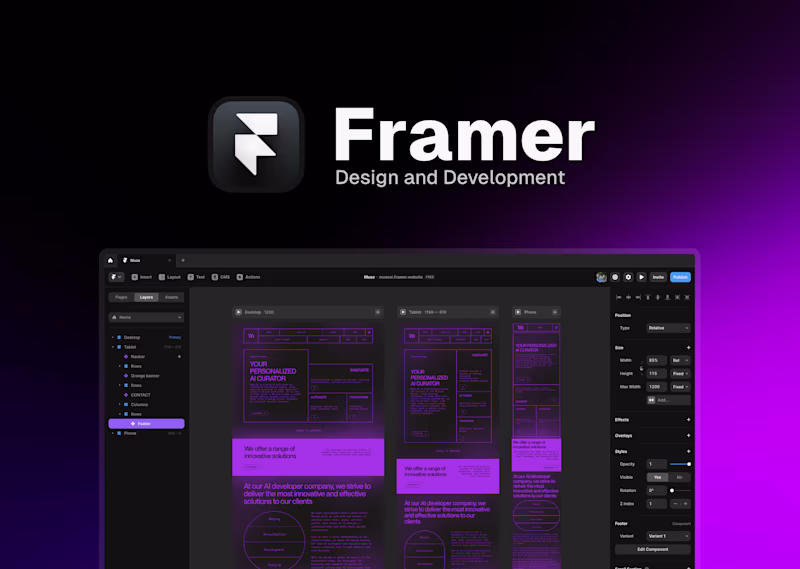
Task: Click the add icon on the Desktop frame header
Action: coord(378,312)
